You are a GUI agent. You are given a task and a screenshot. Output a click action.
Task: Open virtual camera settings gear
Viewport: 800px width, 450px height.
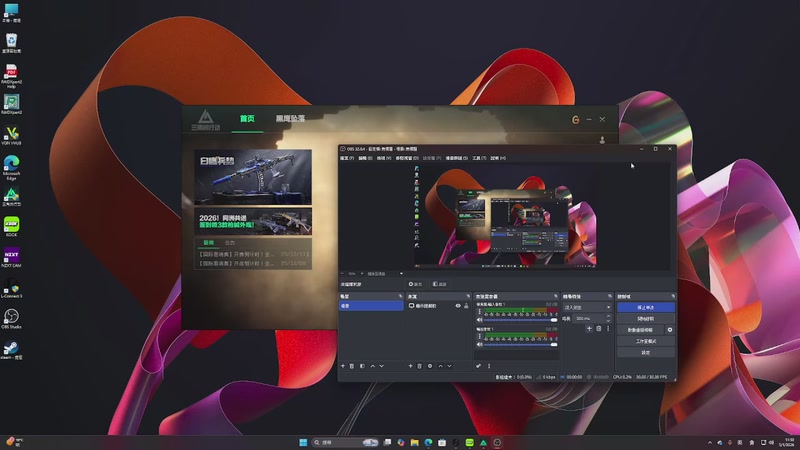(x=670, y=330)
